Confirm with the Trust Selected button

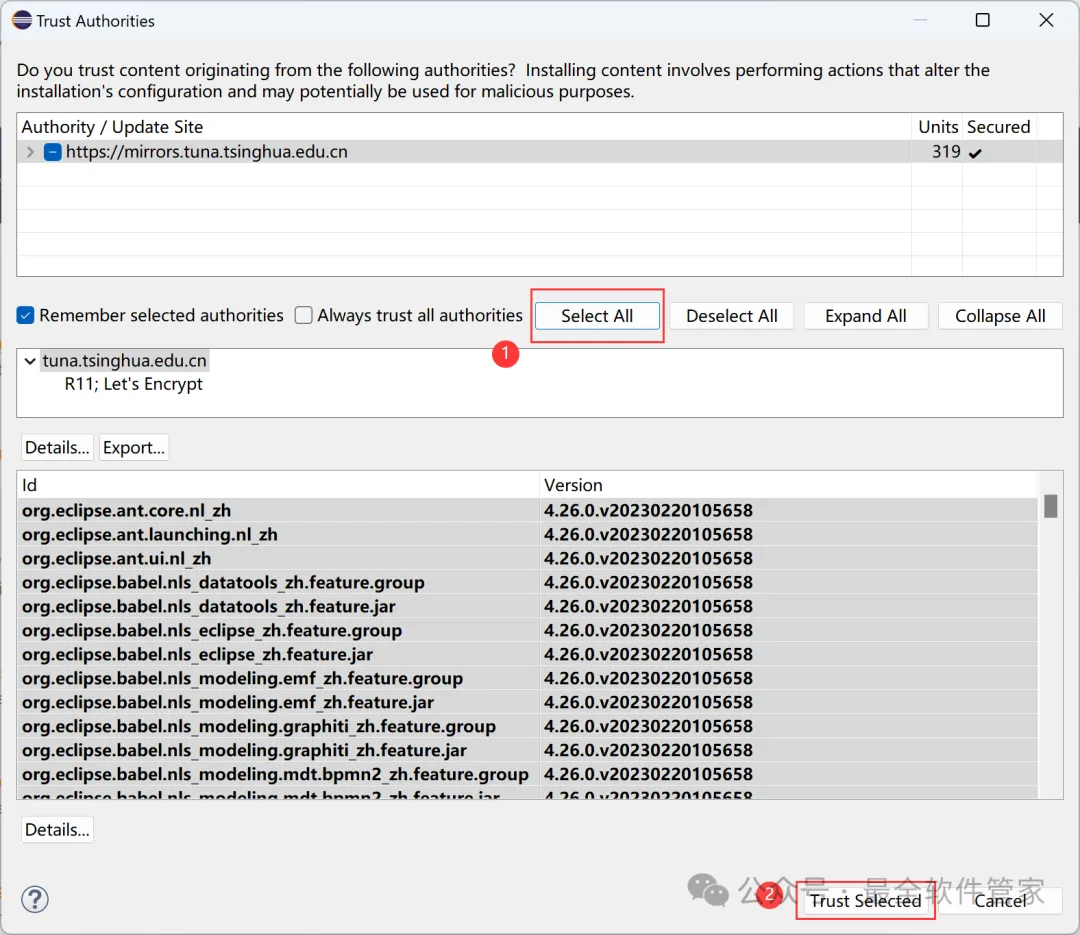point(865,901)
